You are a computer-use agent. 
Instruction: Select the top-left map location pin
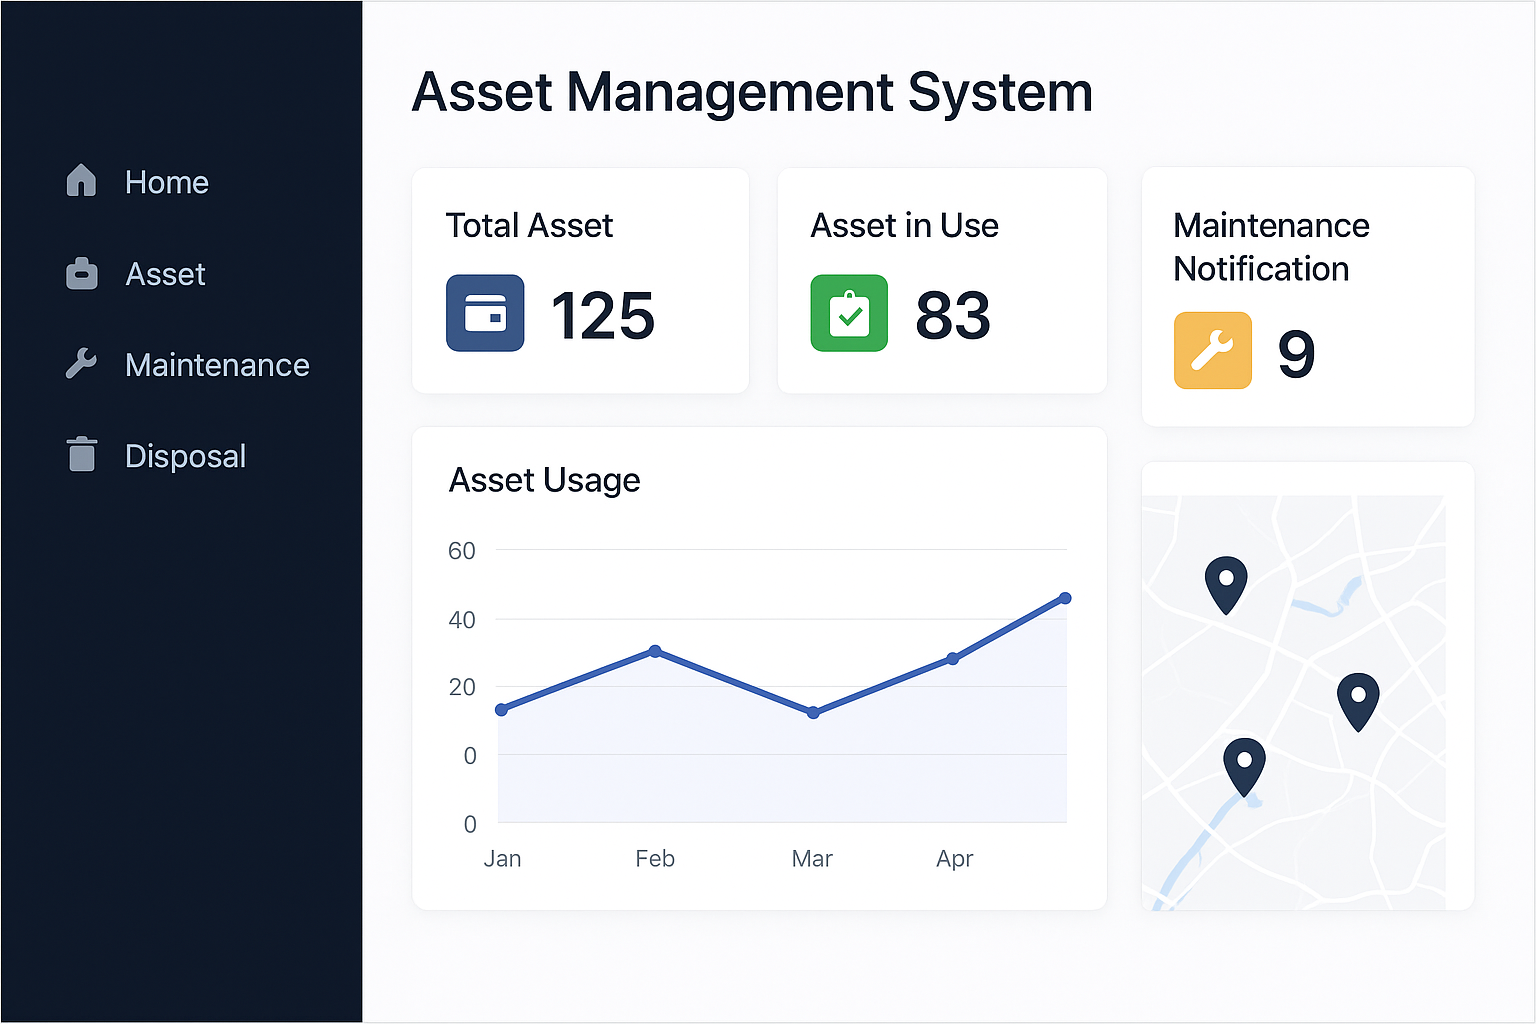(1225, 582)
